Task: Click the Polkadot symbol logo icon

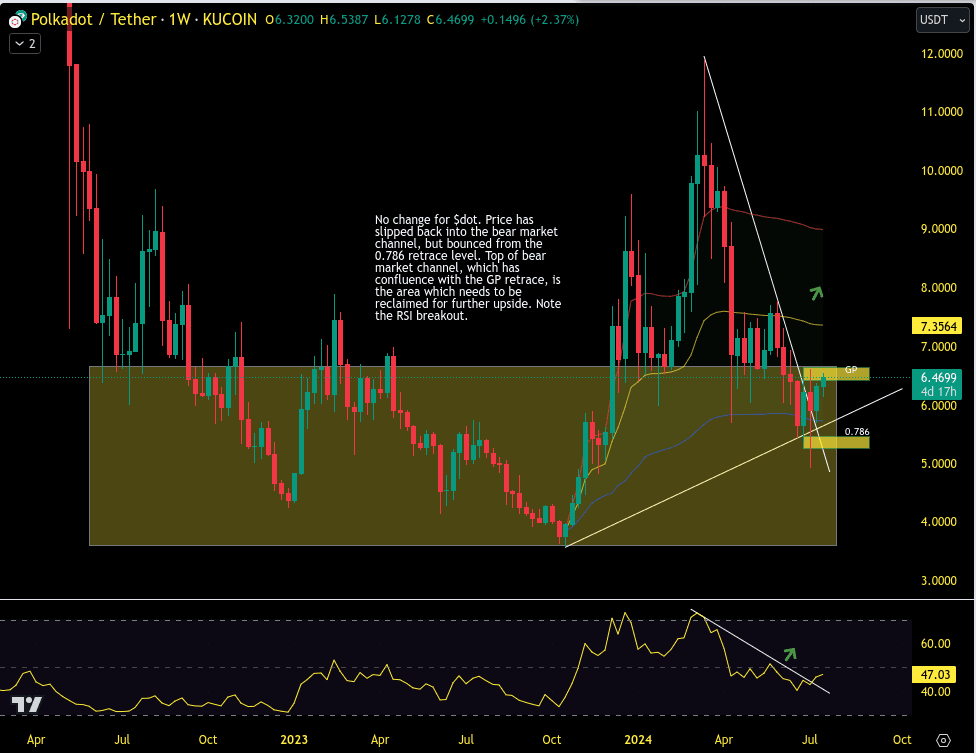Action: (17, 20)
